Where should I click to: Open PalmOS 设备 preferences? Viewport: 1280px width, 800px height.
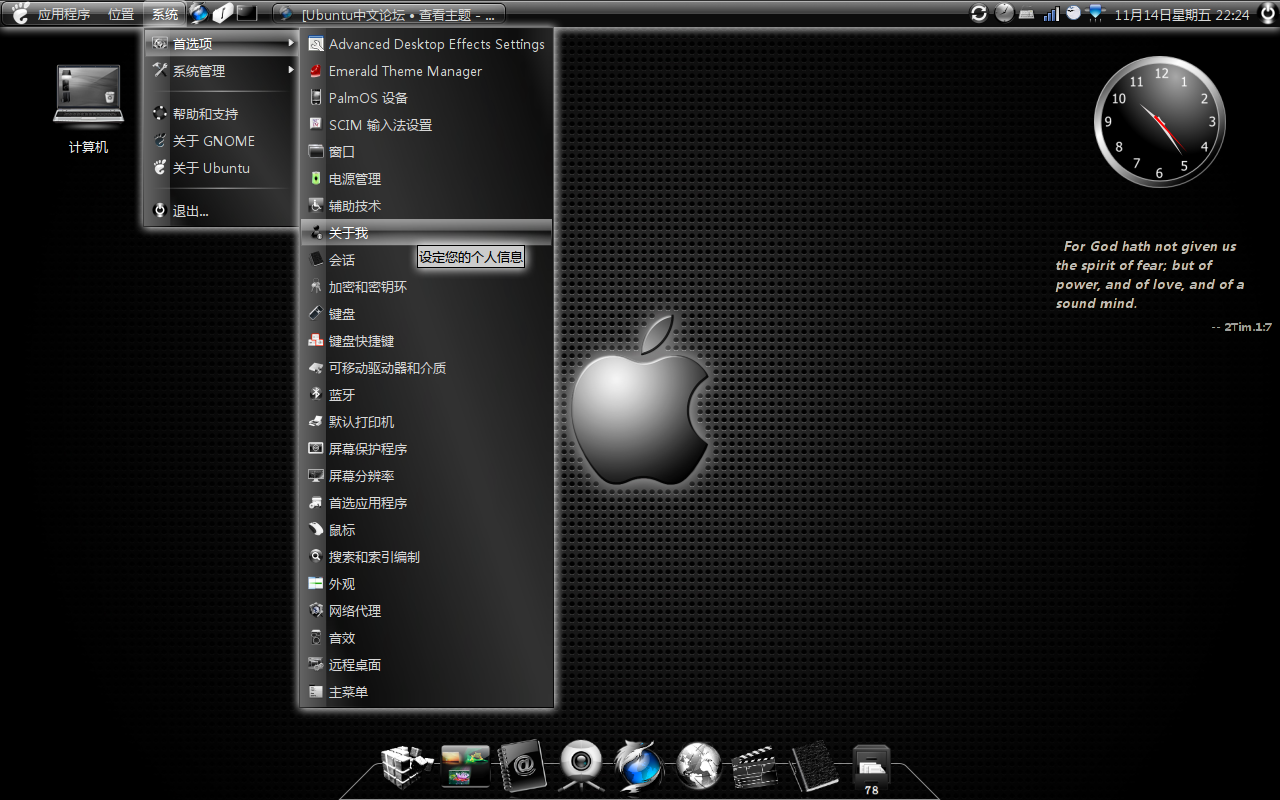tap(427, 98)
